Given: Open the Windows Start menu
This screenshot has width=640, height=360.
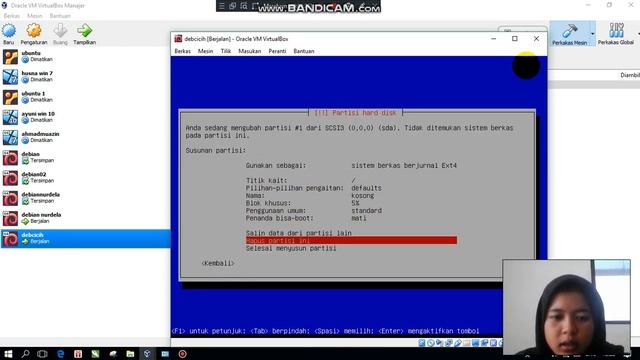Looking at the screenshot, I should (x=8, y=353).
